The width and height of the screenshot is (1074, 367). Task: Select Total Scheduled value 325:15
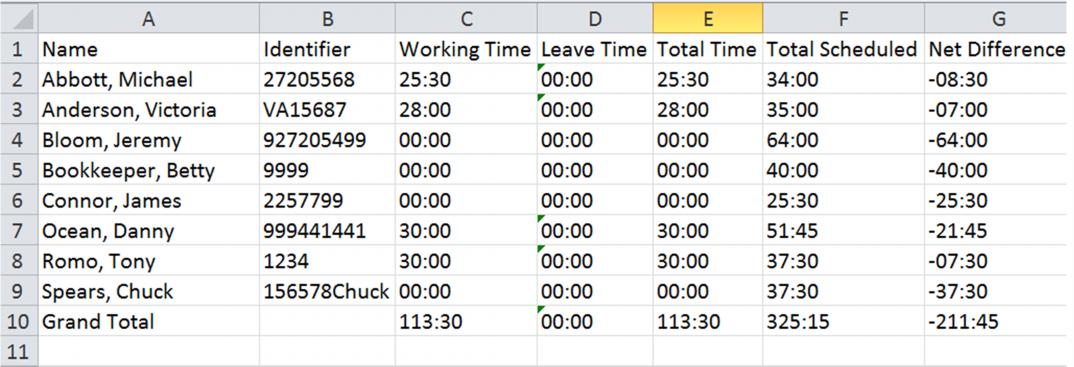(843, 320)
